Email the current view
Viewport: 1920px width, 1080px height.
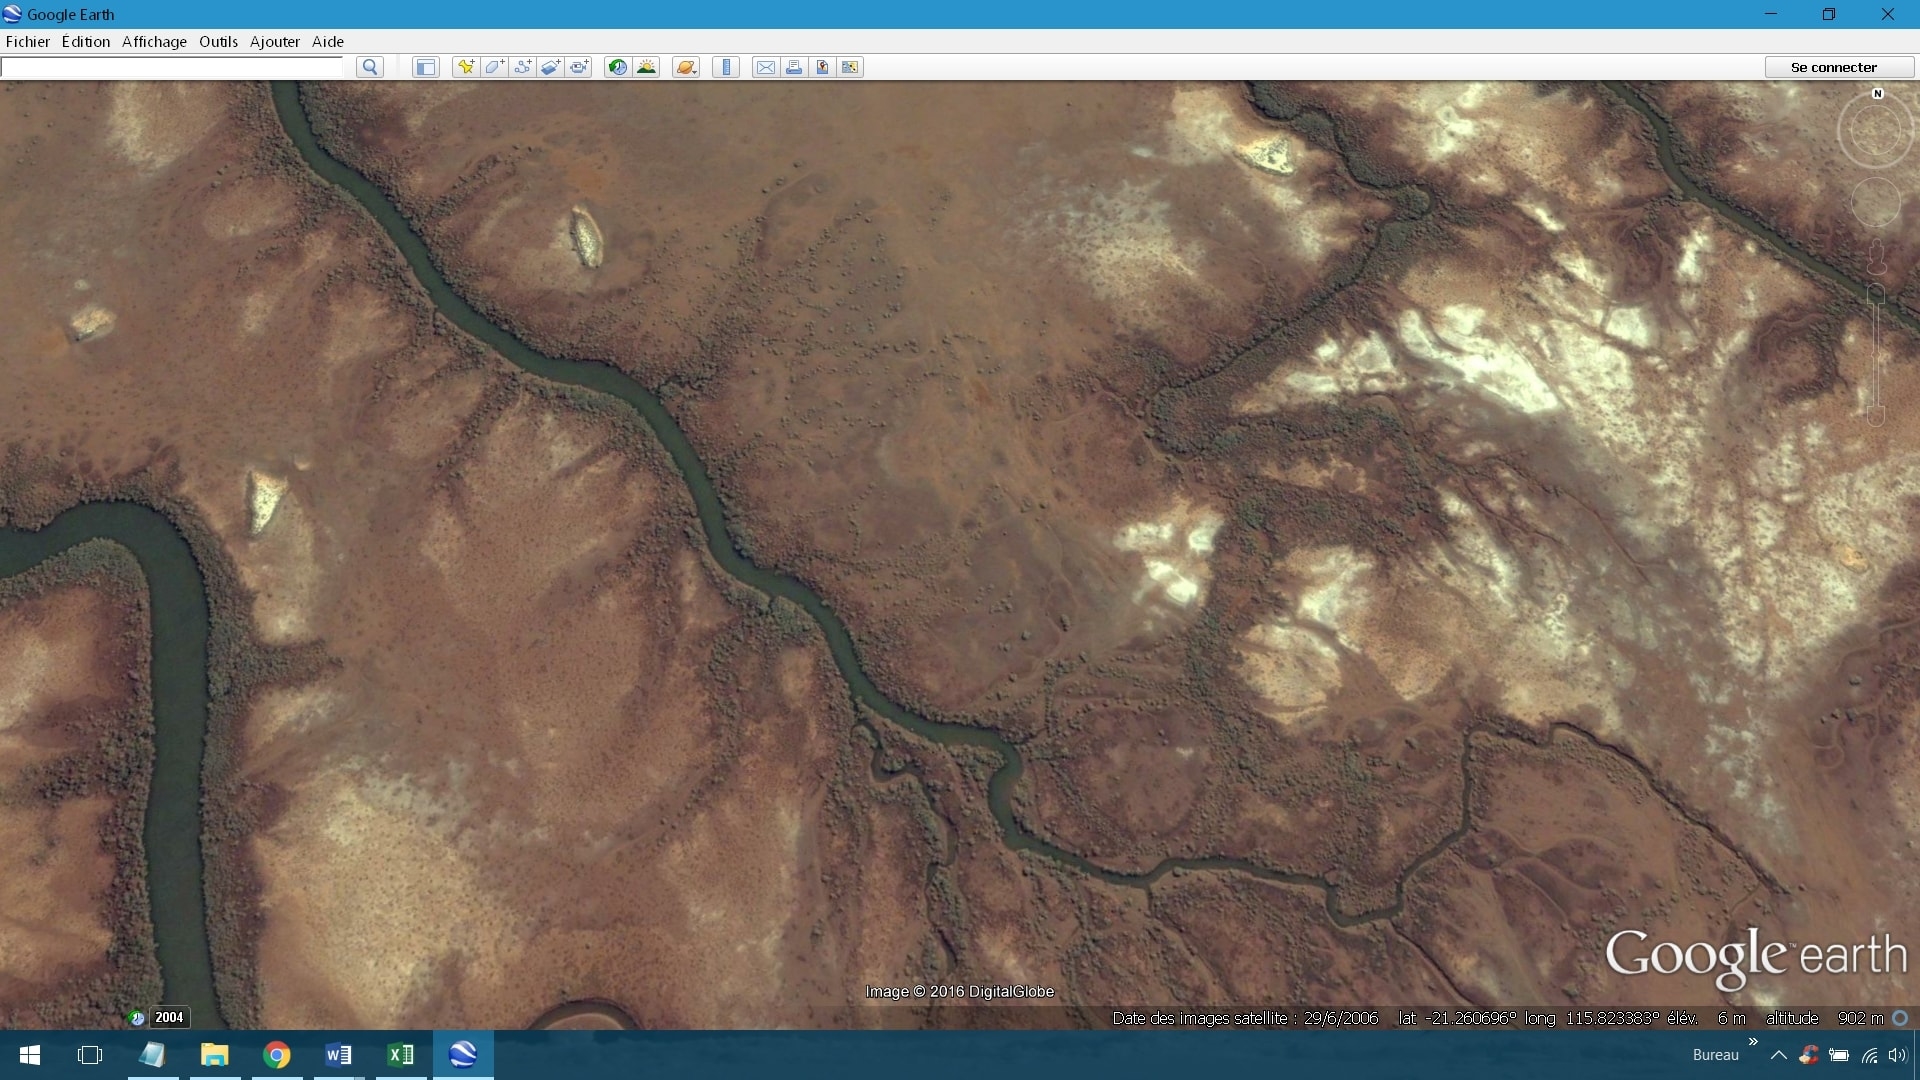(x=765, y=67)
